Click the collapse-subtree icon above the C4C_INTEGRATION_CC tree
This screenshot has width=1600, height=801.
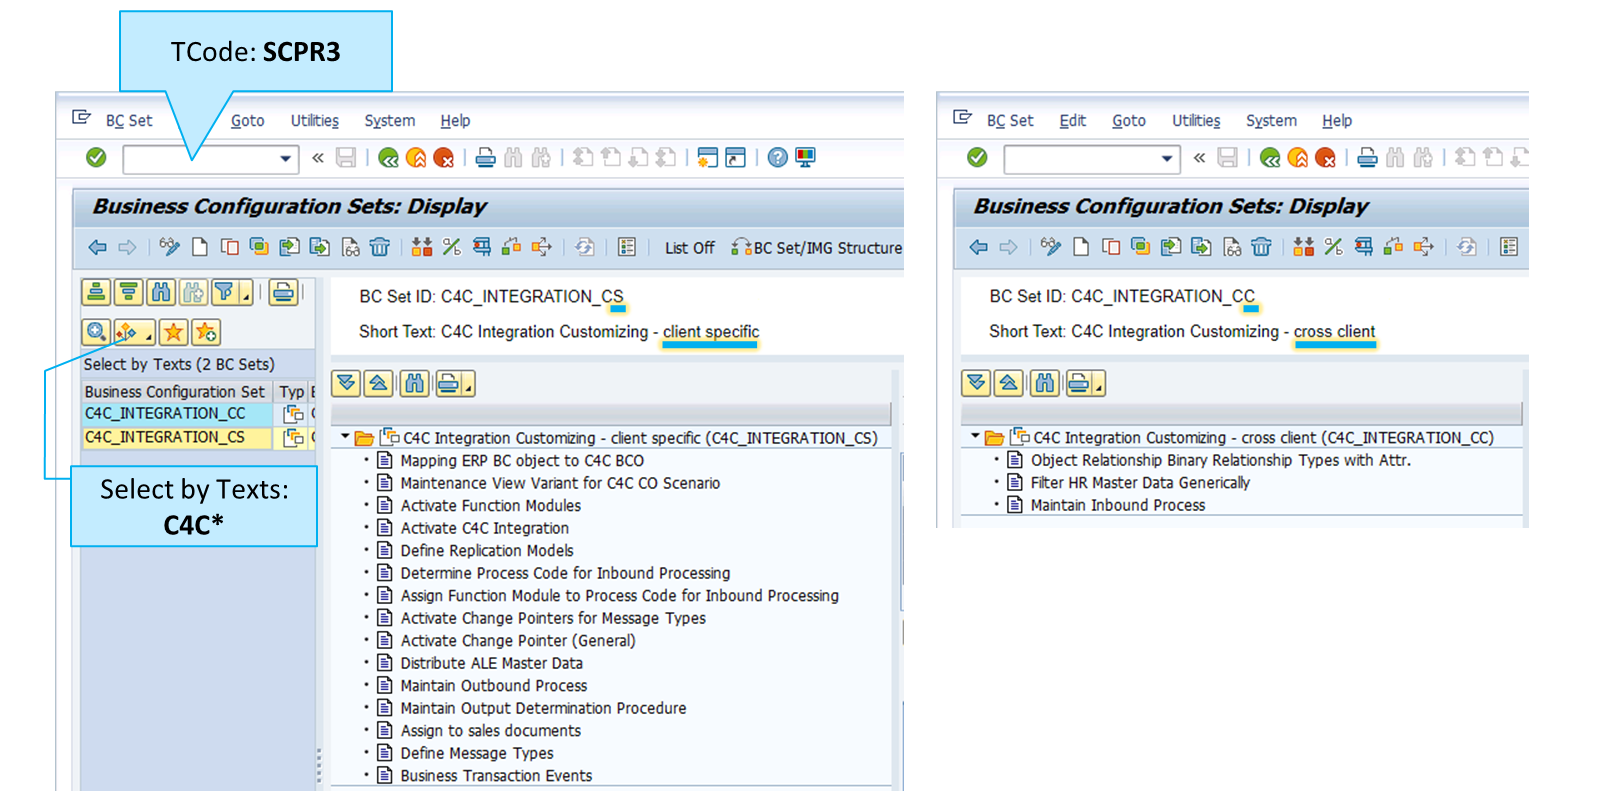[x=1009, y=383]
